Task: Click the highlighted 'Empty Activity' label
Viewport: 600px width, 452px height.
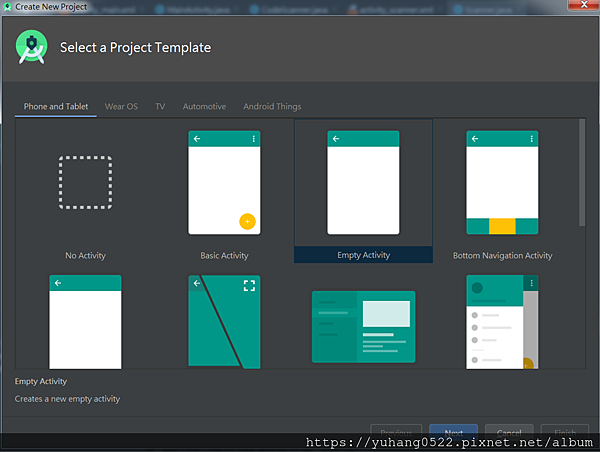Action: point(364,255)
